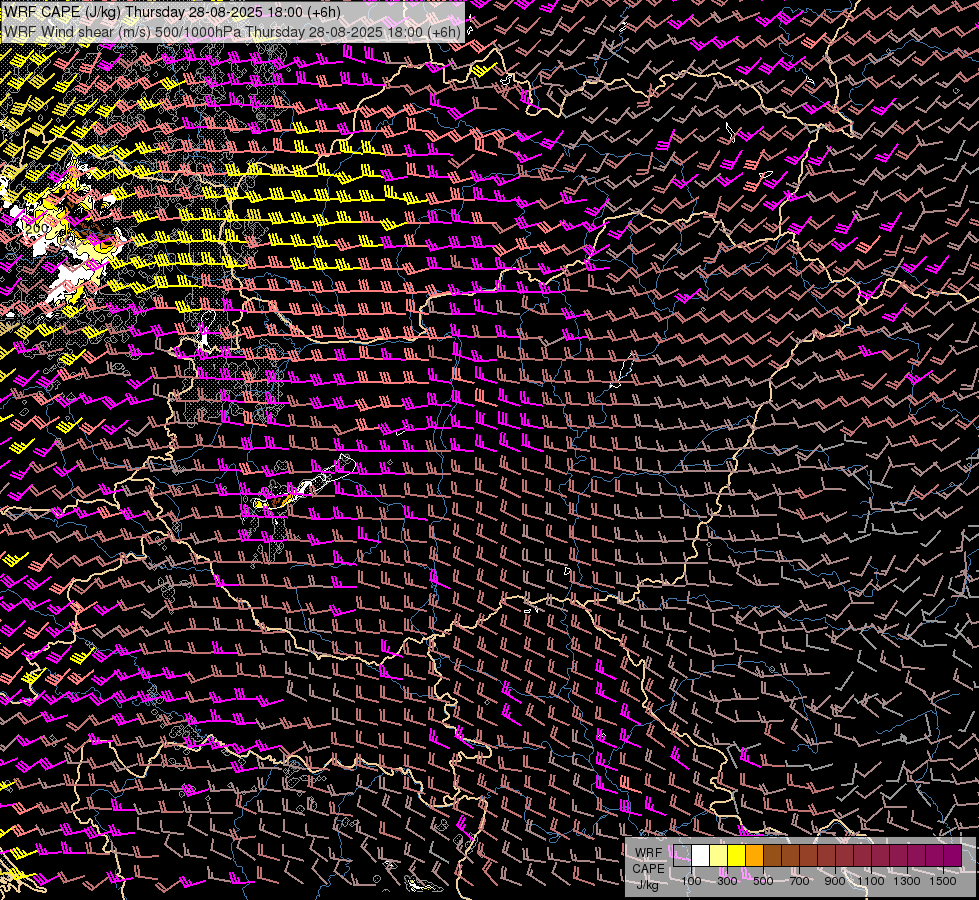Select the WRF Wind shear title line

232,32
